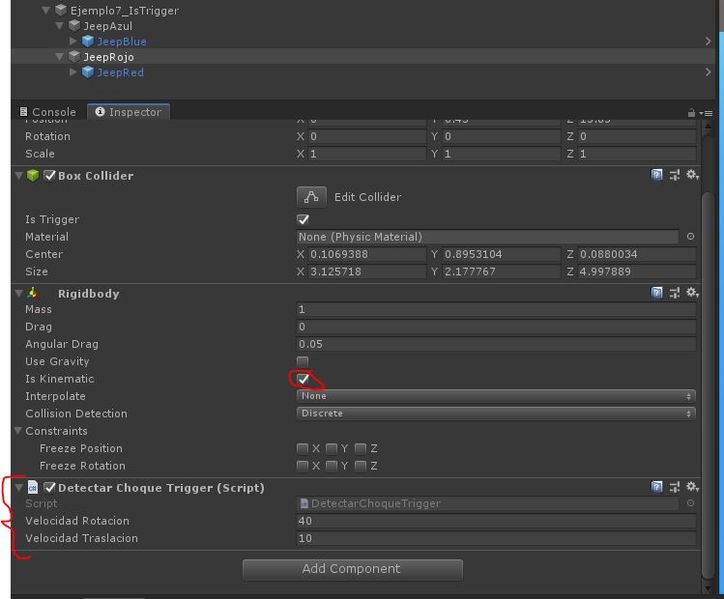
Task: Click the Edit Collider button
Action: point(311,197)
